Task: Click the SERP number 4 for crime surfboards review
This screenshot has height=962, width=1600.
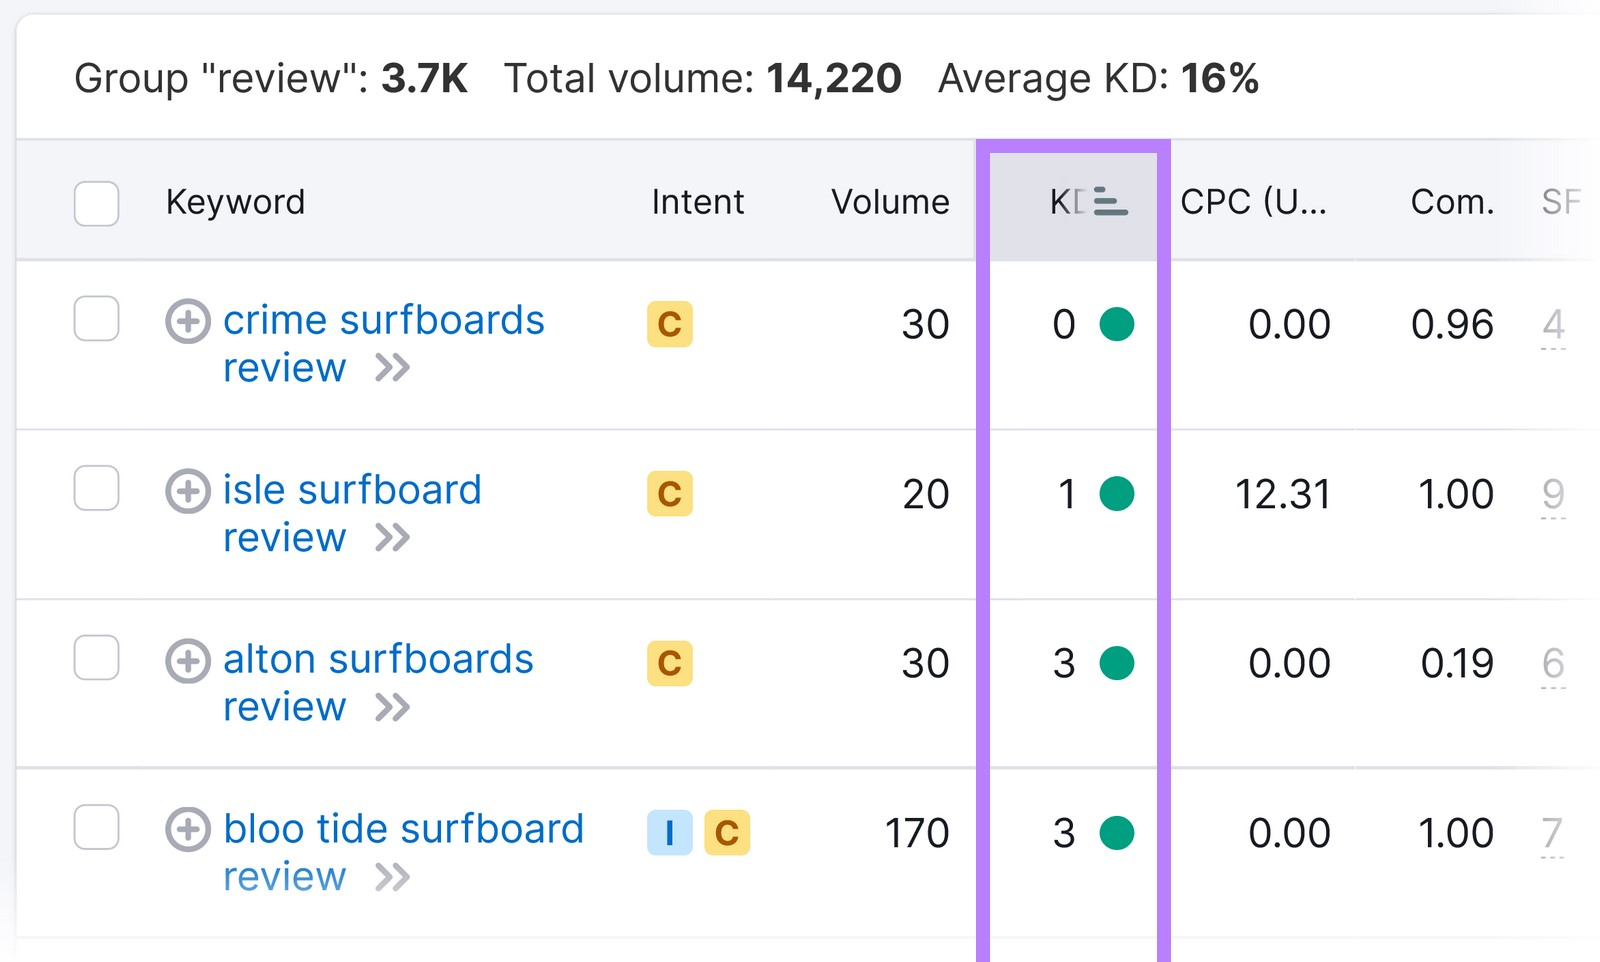Action: pos(1552,324)
